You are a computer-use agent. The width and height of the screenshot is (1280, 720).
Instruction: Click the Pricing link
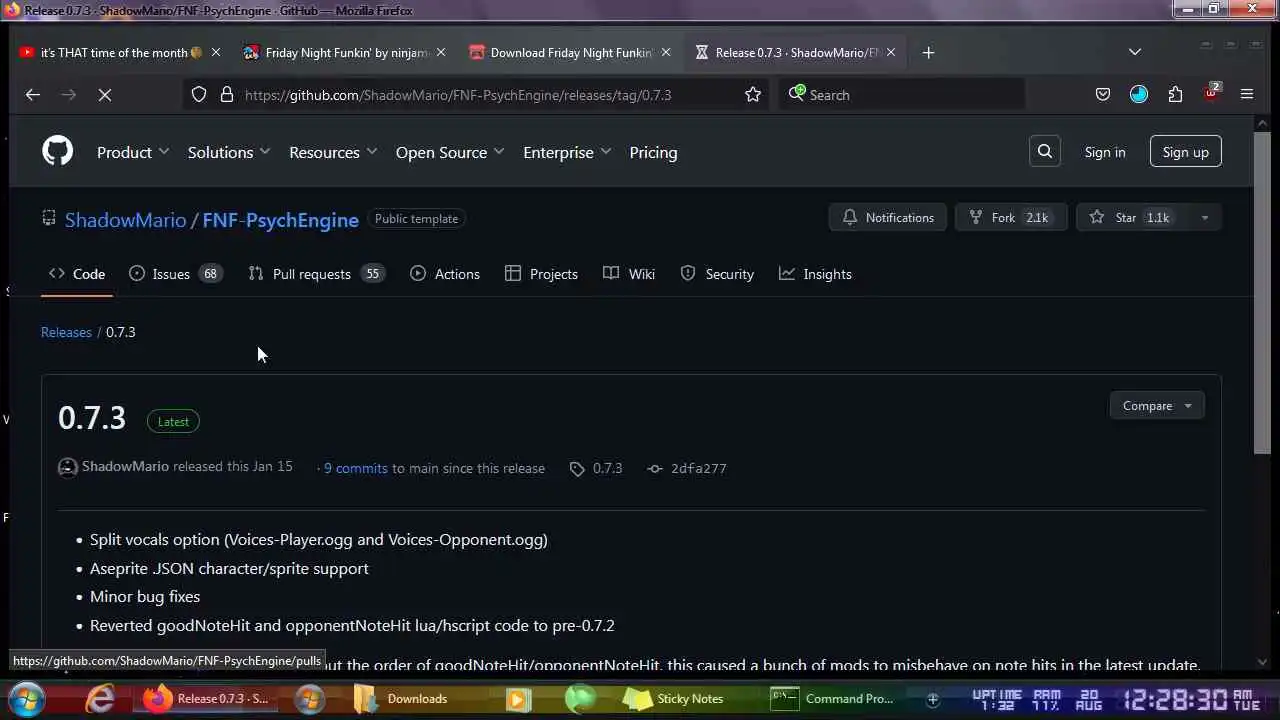pyautogui.click(x=653, y=153)
